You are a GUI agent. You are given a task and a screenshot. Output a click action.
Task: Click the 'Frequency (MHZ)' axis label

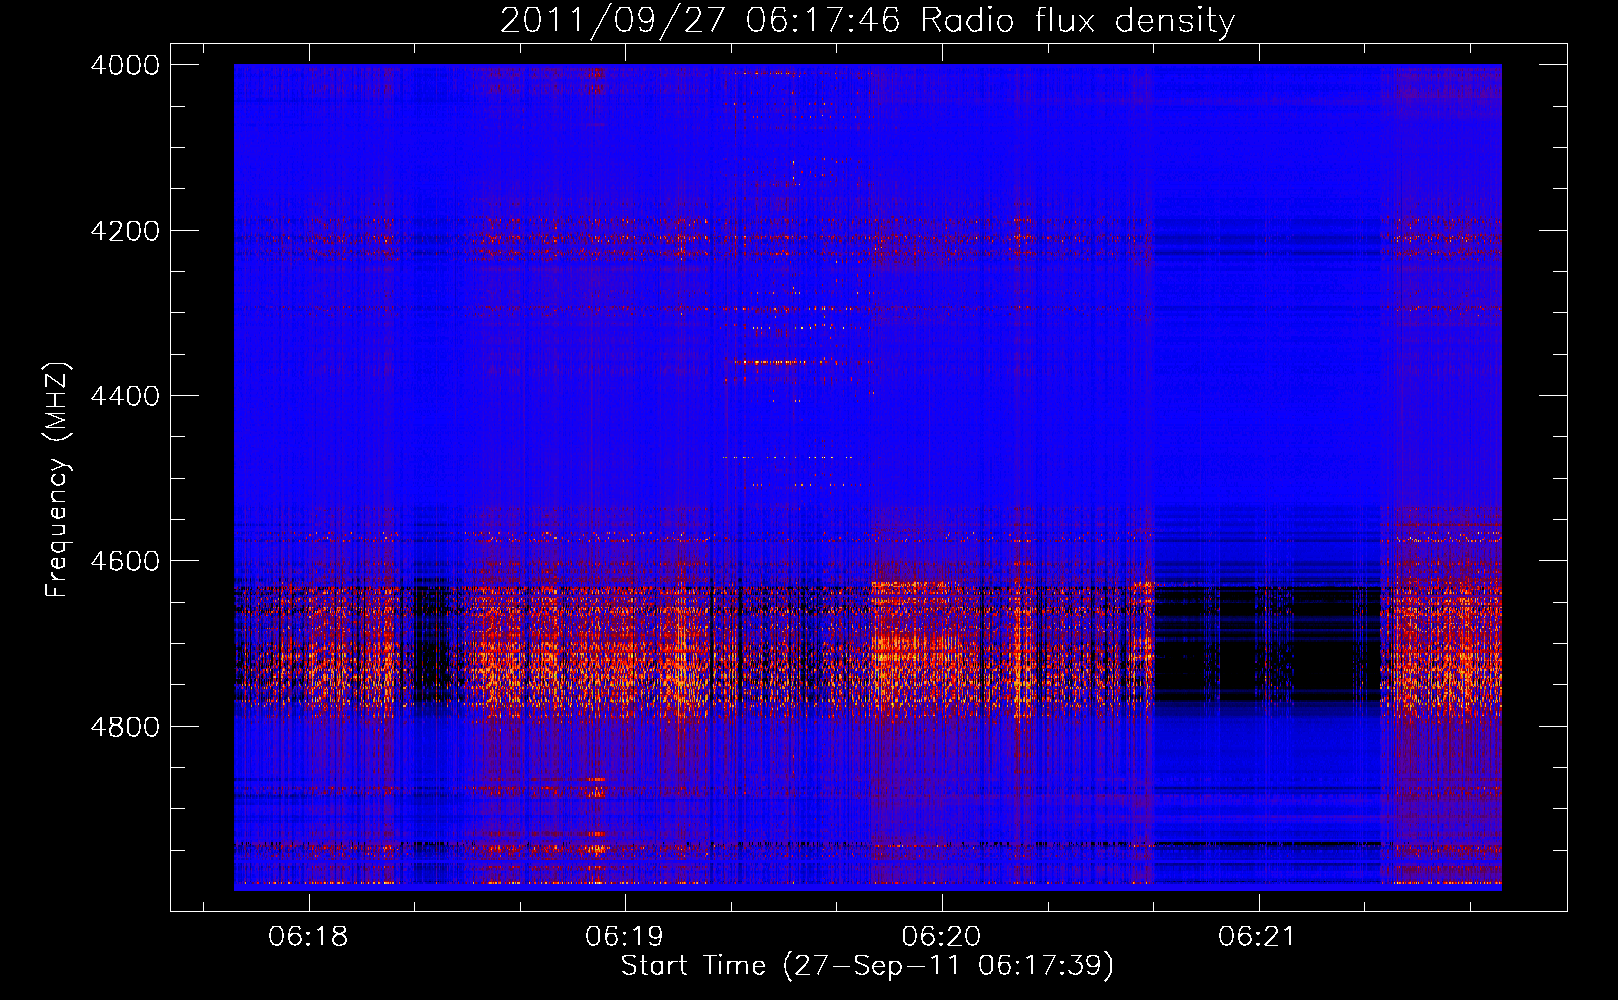[57, 480]
